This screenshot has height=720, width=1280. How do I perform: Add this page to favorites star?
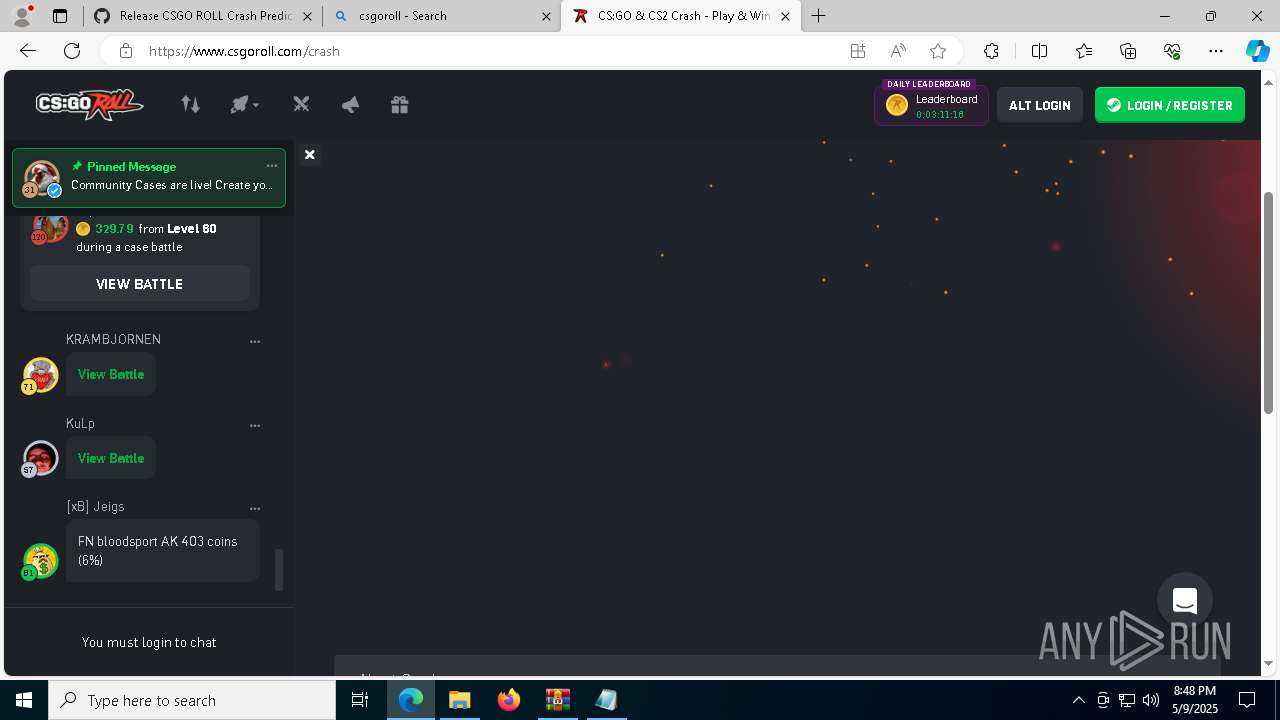[x=938, y=51]
